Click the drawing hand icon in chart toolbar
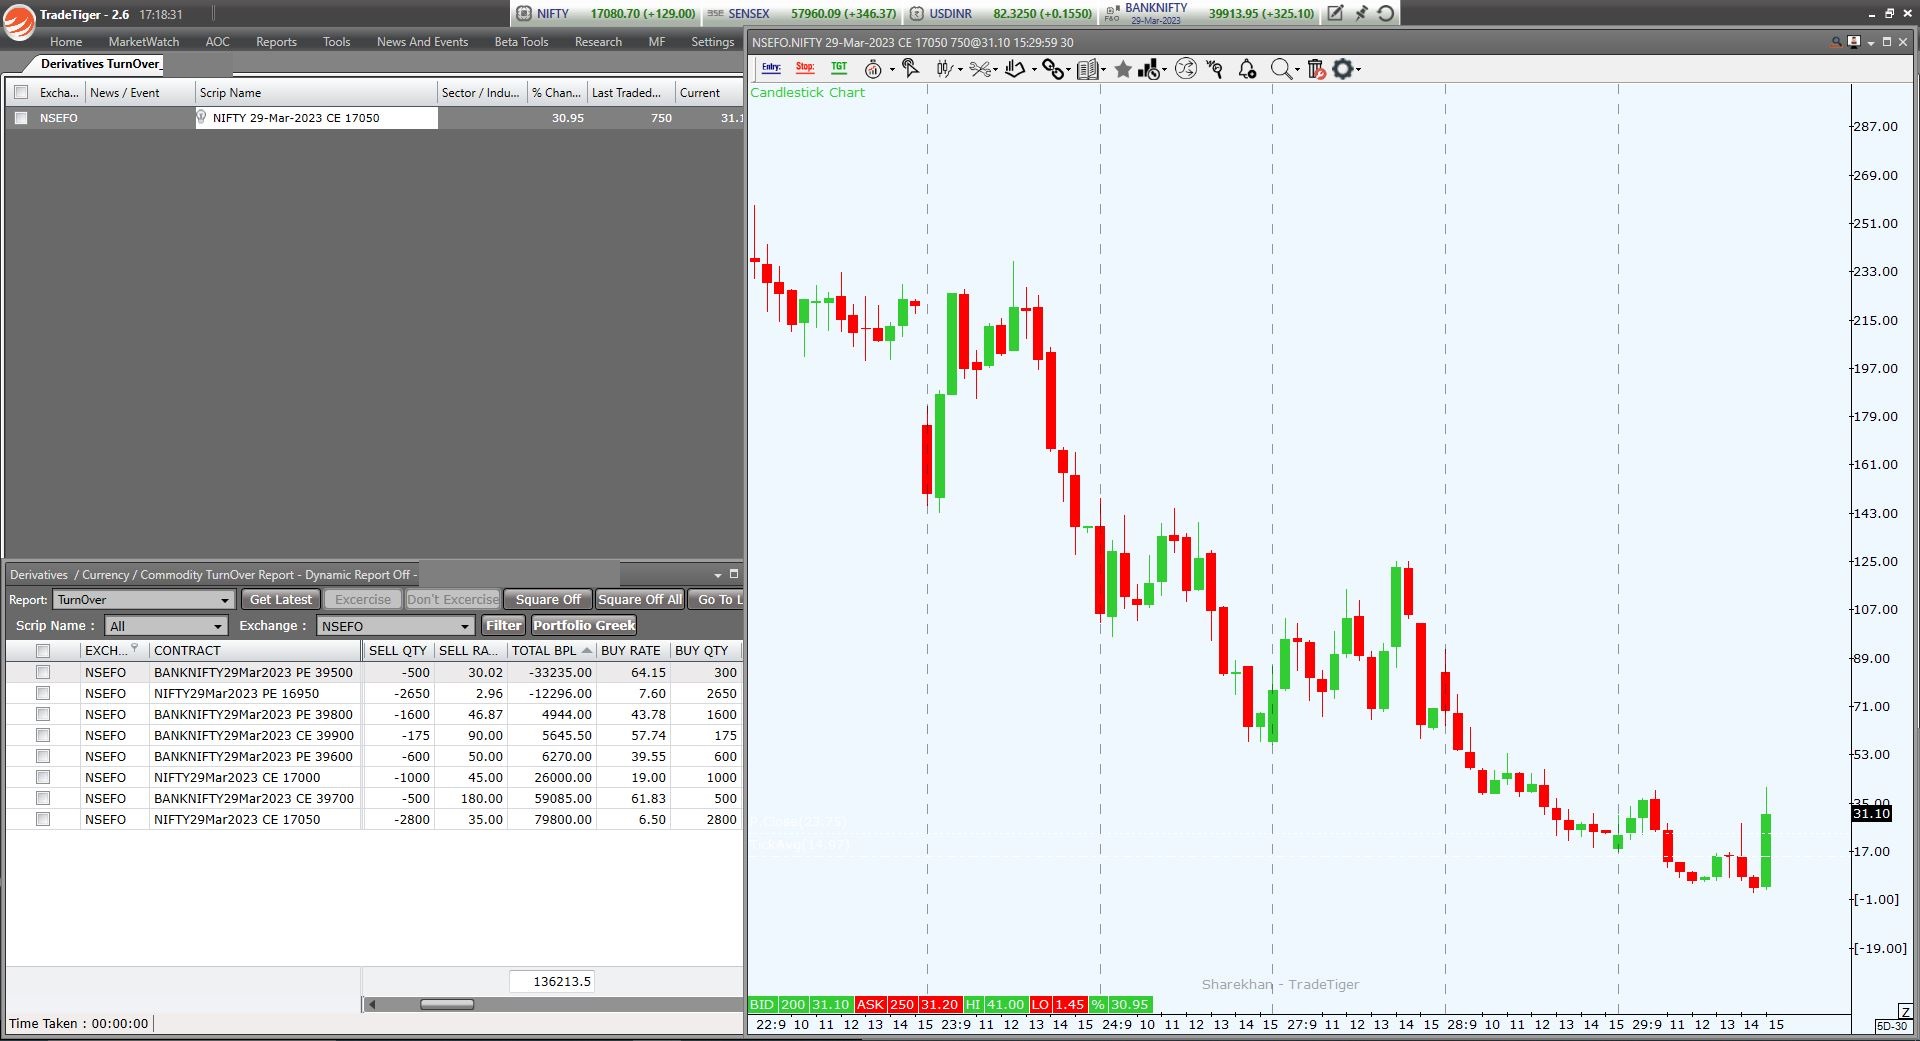Image resolution: width=1920 pixels, height=1041 pixels. 1016,69
